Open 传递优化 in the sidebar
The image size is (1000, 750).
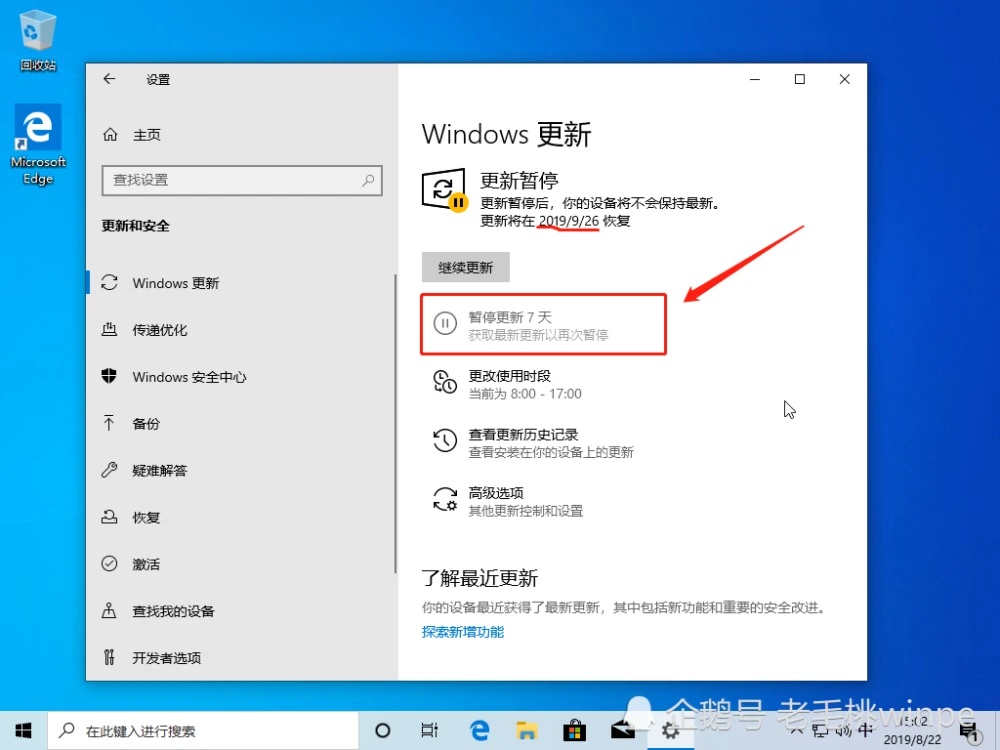tap(159, 330)
